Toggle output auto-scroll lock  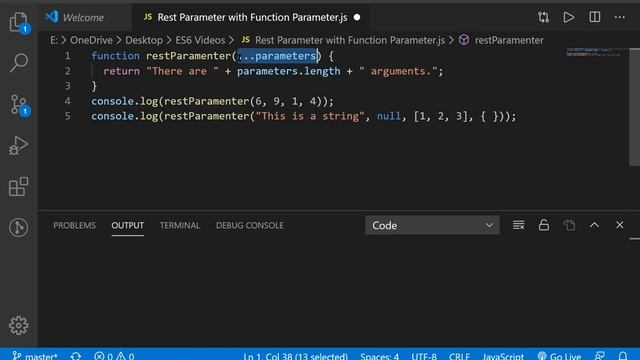tap(544, 225)
